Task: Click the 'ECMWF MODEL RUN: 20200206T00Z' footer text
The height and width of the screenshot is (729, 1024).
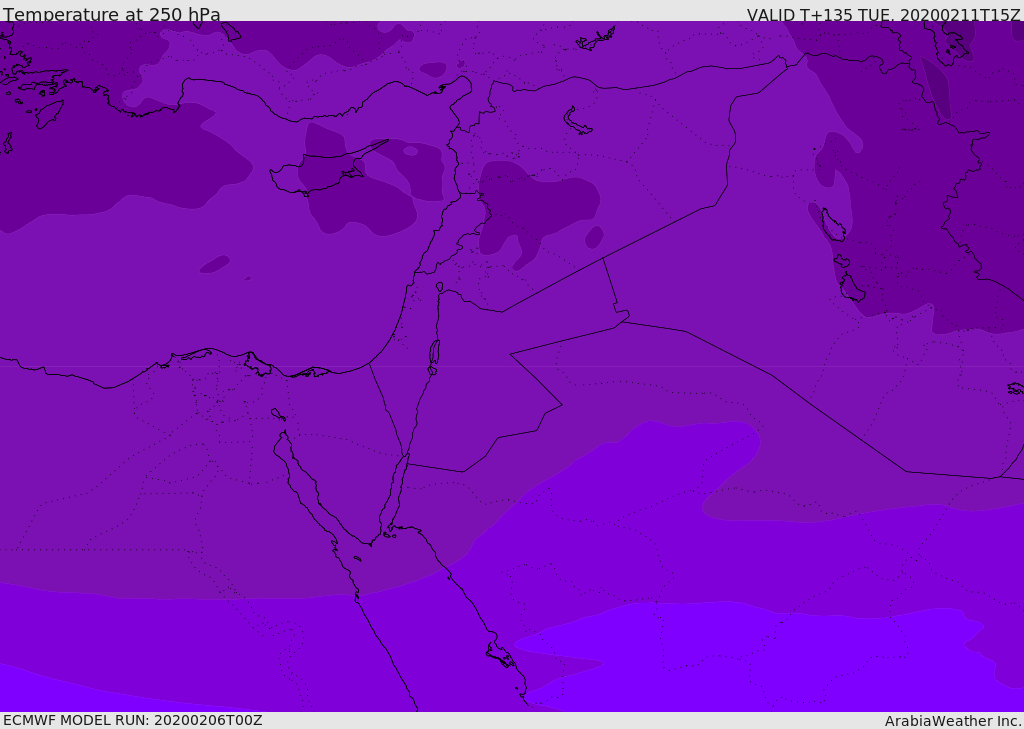Action: 133,720
